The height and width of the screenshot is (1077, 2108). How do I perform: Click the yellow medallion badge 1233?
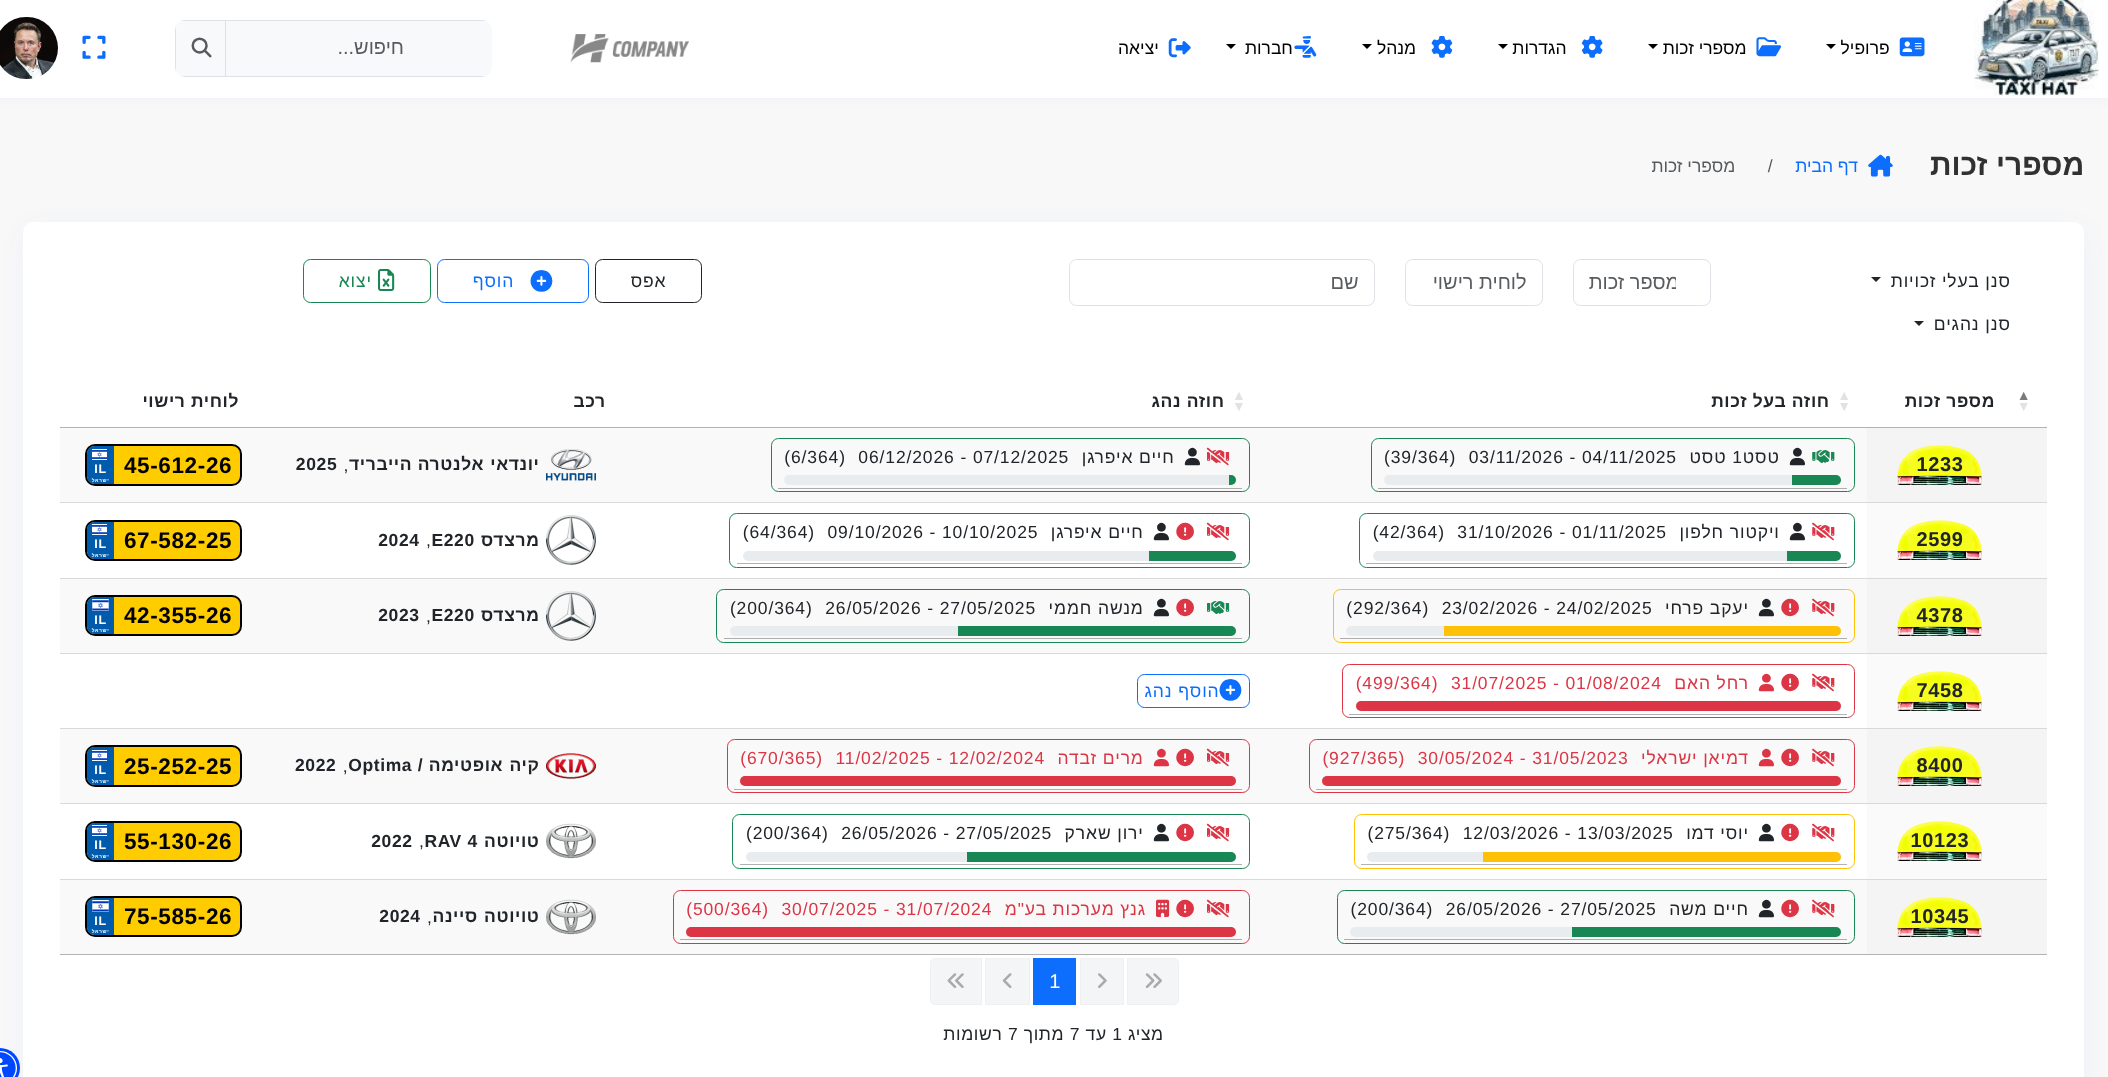pos(1939,466)
